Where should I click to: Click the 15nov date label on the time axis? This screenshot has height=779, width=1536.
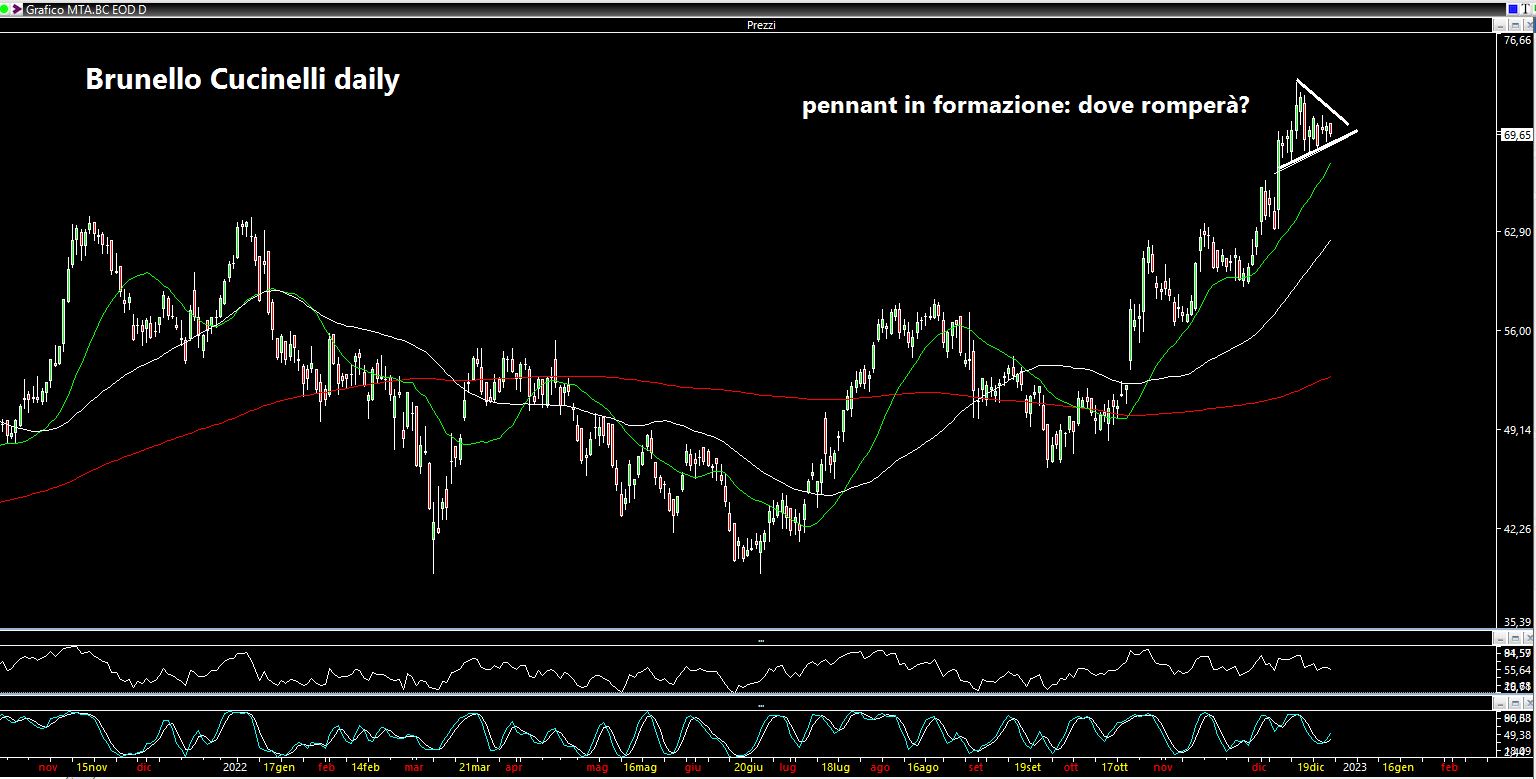[91, 768]
